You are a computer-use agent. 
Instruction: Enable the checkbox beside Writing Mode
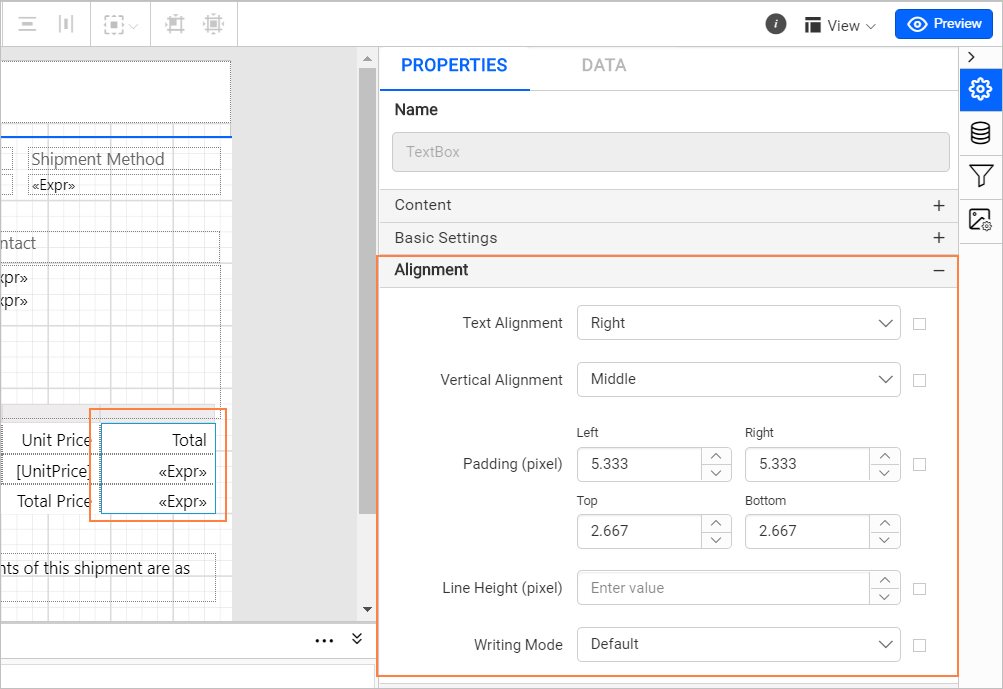919,645
